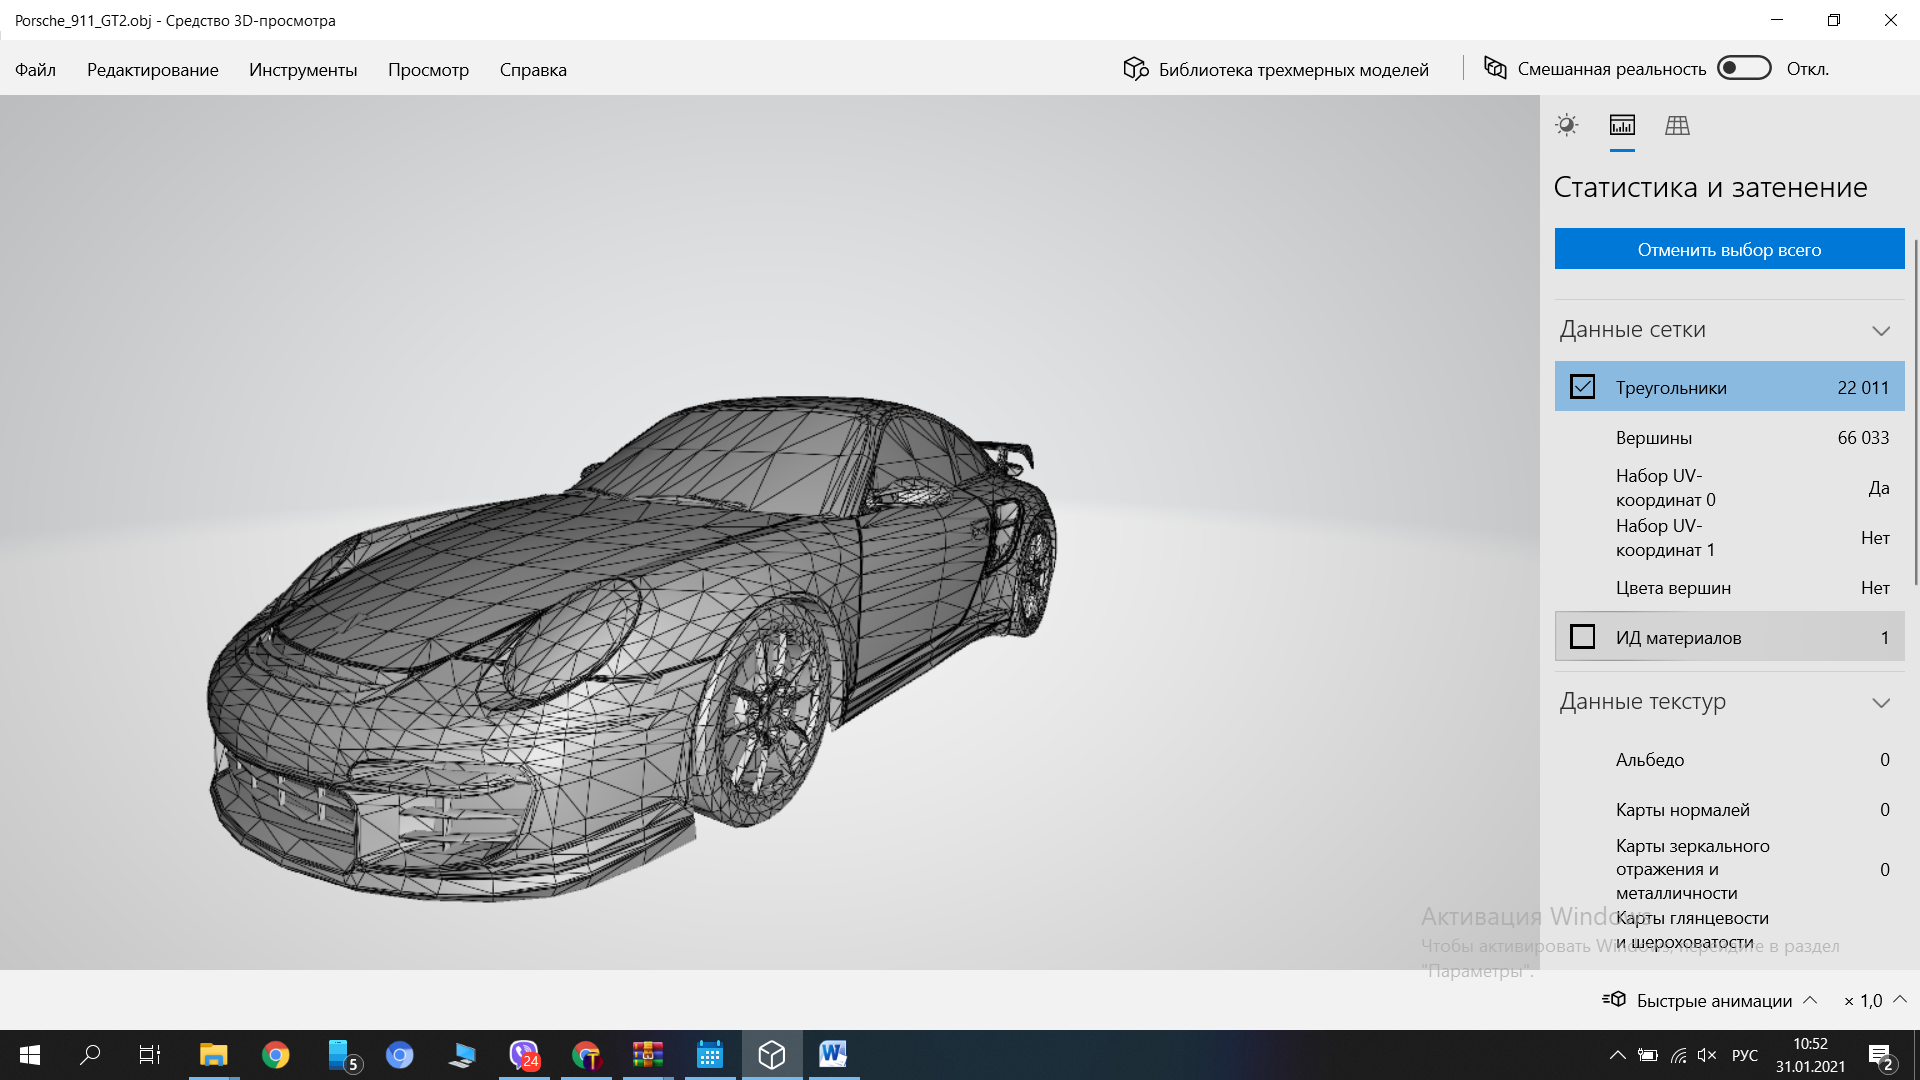Check the ИД материалов checkbox

[1582, 637]
